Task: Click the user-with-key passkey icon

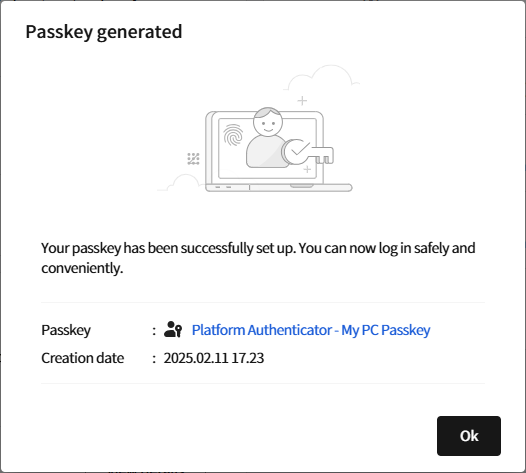Action: point(173,329)
